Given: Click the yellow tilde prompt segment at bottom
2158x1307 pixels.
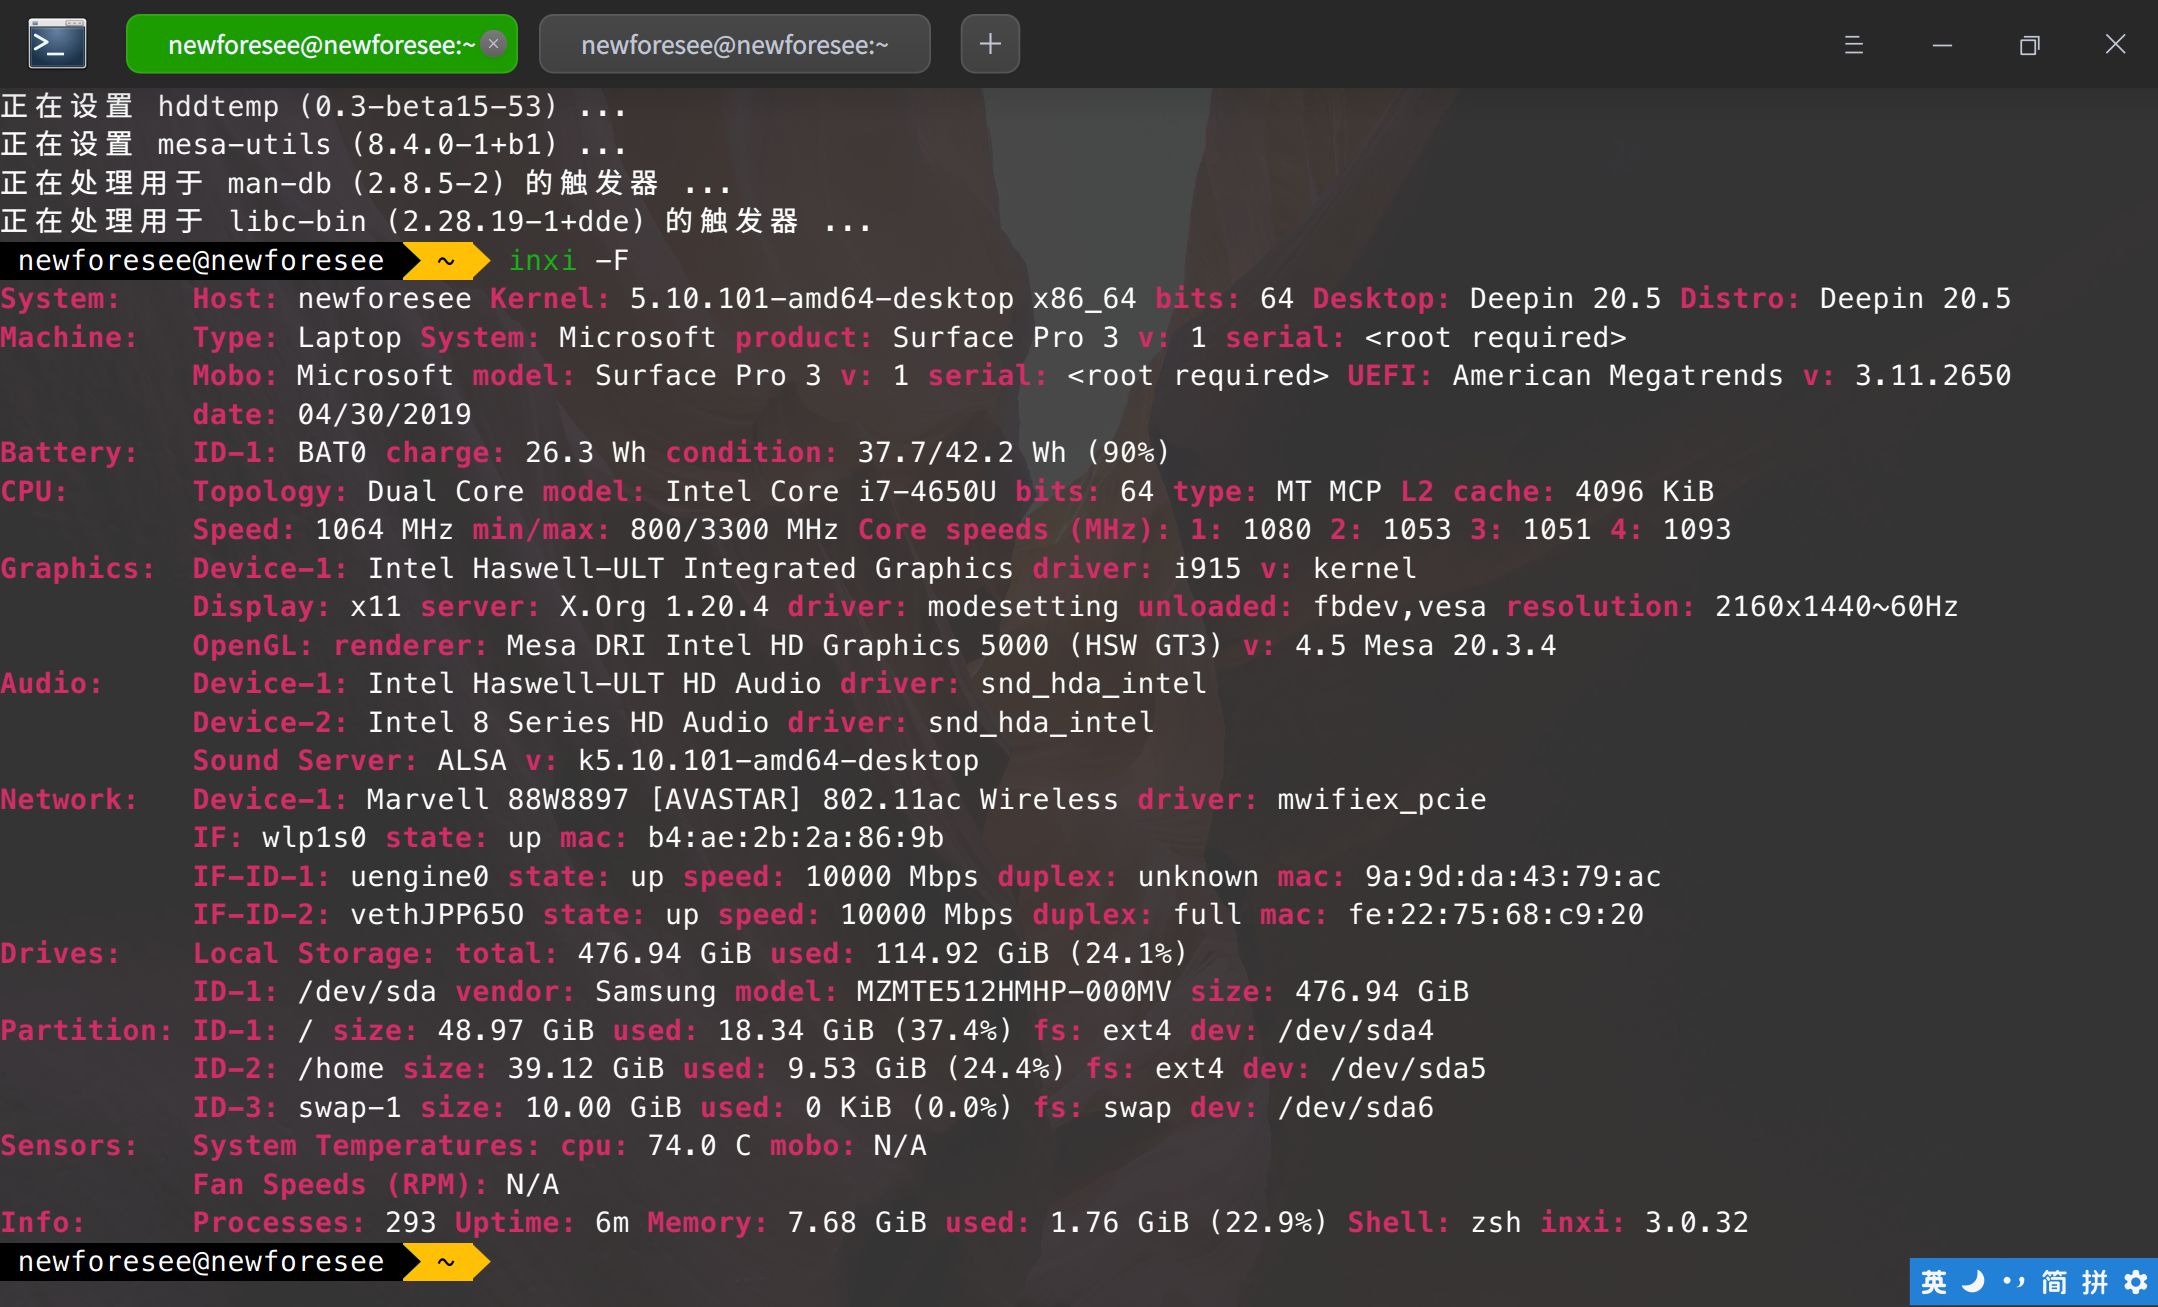Looking at the screenshot, I should coord(446,1262).
